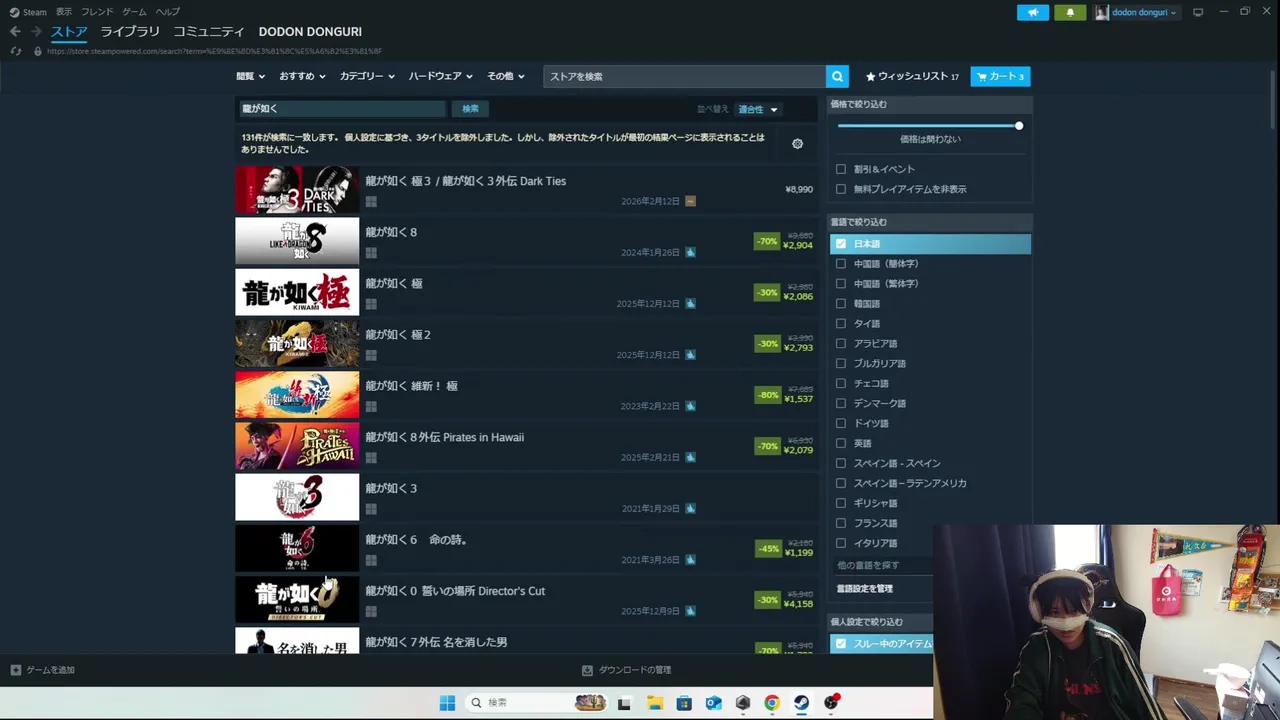Collapse 言語で絞り込む filter section
Image resolution: width=1280 pixels, height=720 pixels.
(x=929, y=222)
